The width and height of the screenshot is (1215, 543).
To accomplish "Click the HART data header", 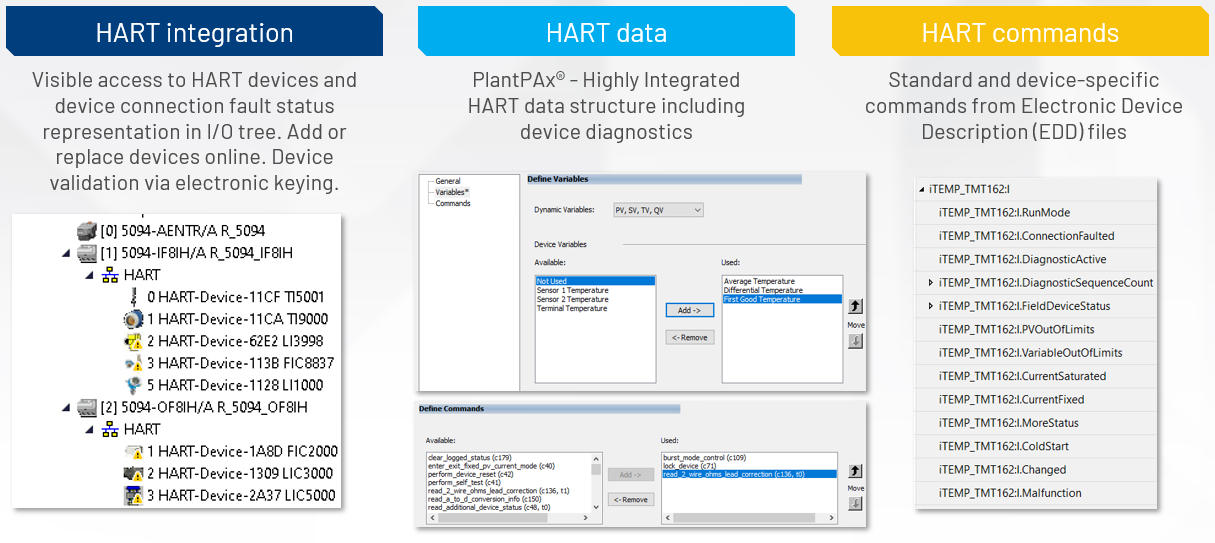I will pos(606,32).
